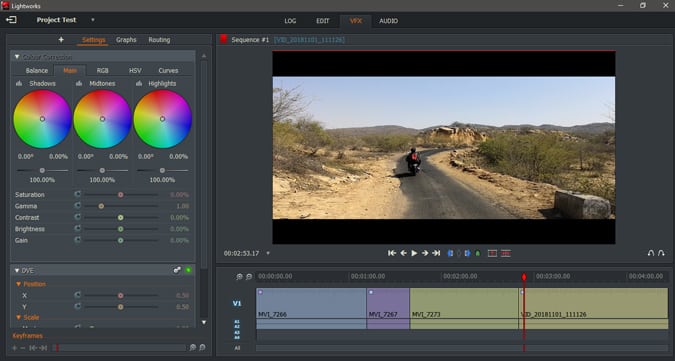Screen dimensions: 675x361
Task: Clear marks with the middle marker icon
Action: tap(458, 253)
